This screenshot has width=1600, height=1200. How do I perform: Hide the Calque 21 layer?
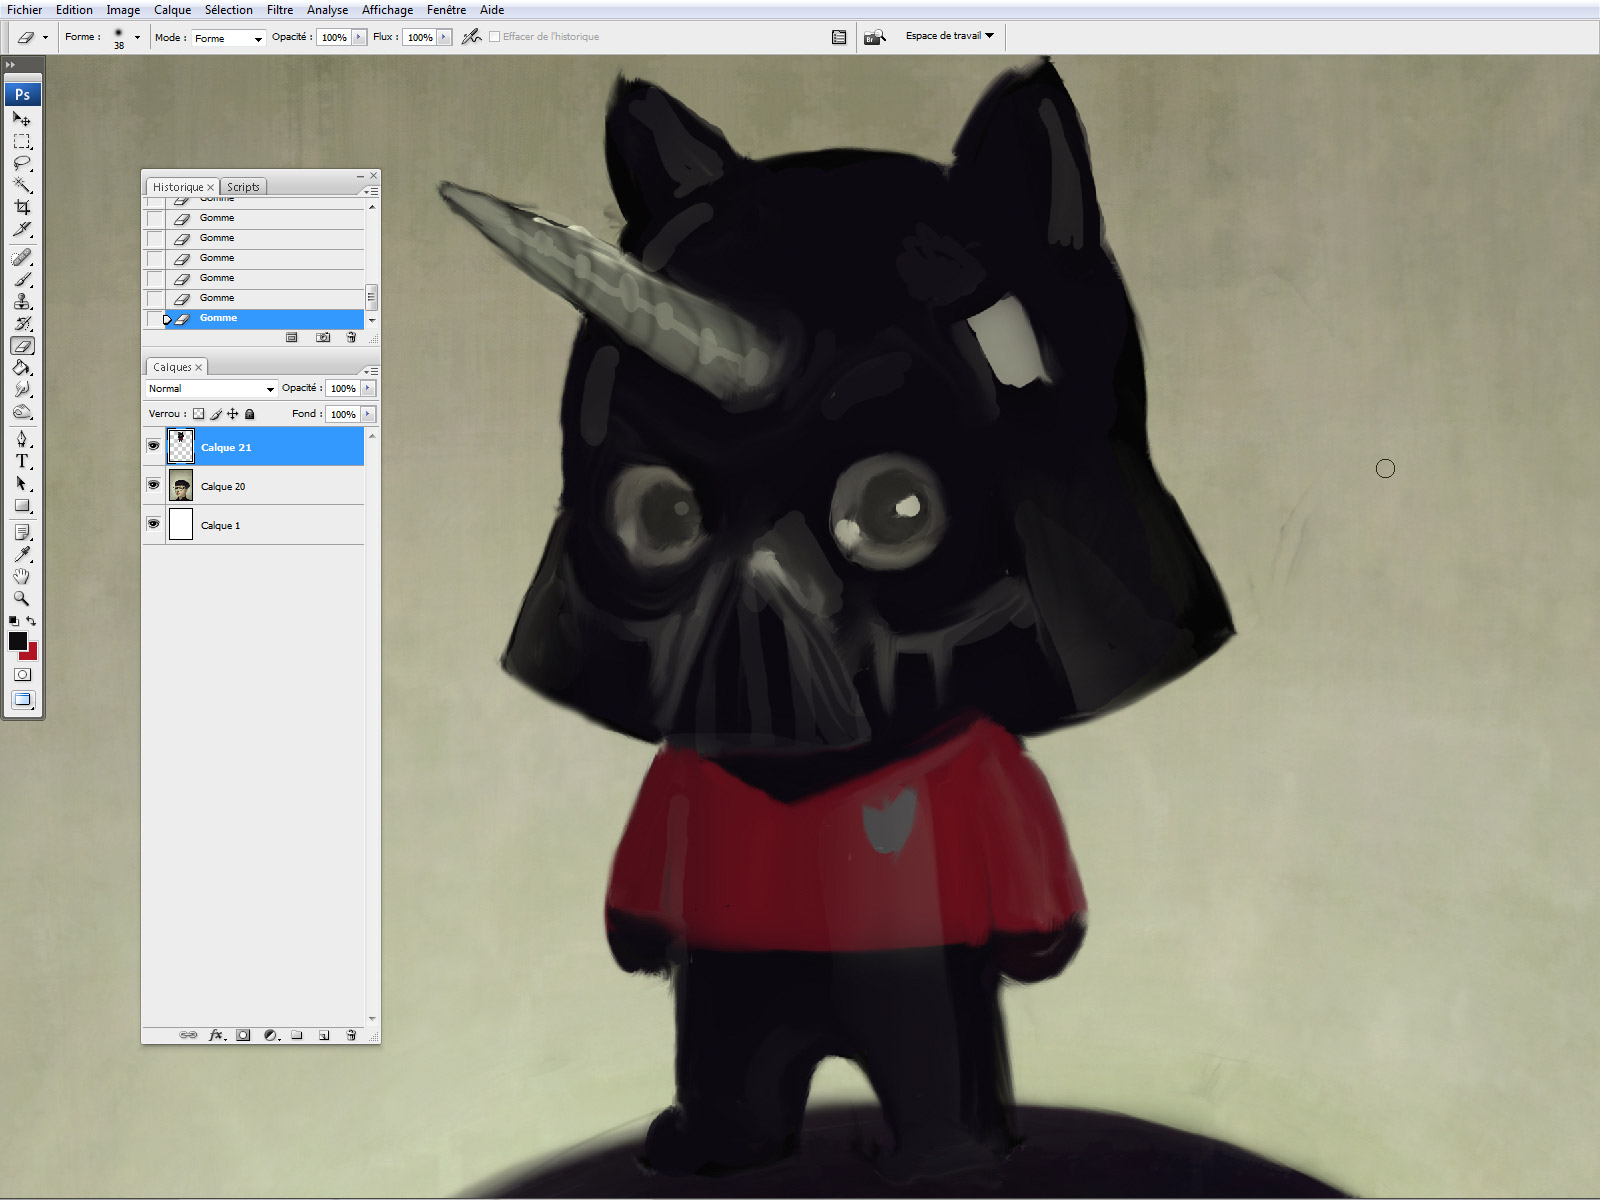pyautogui.click(x=153, y=446)
